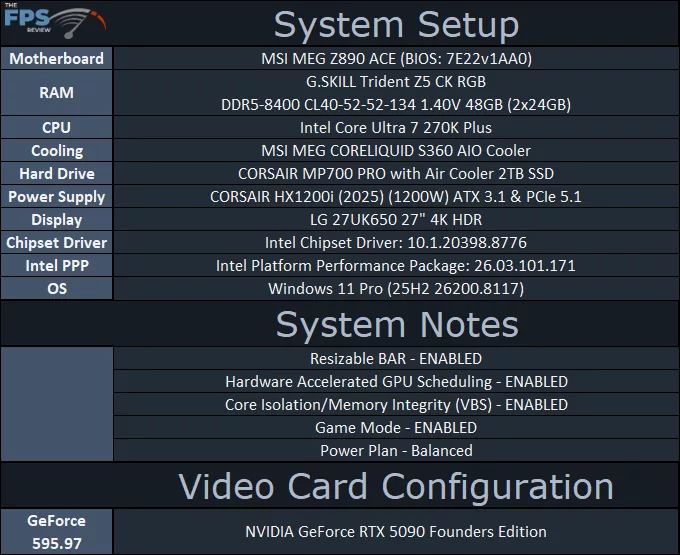Click Core Isolation/Memory Integrity (VBS) row
This screenshot has height=555, width=680.
tap(396, 405)
